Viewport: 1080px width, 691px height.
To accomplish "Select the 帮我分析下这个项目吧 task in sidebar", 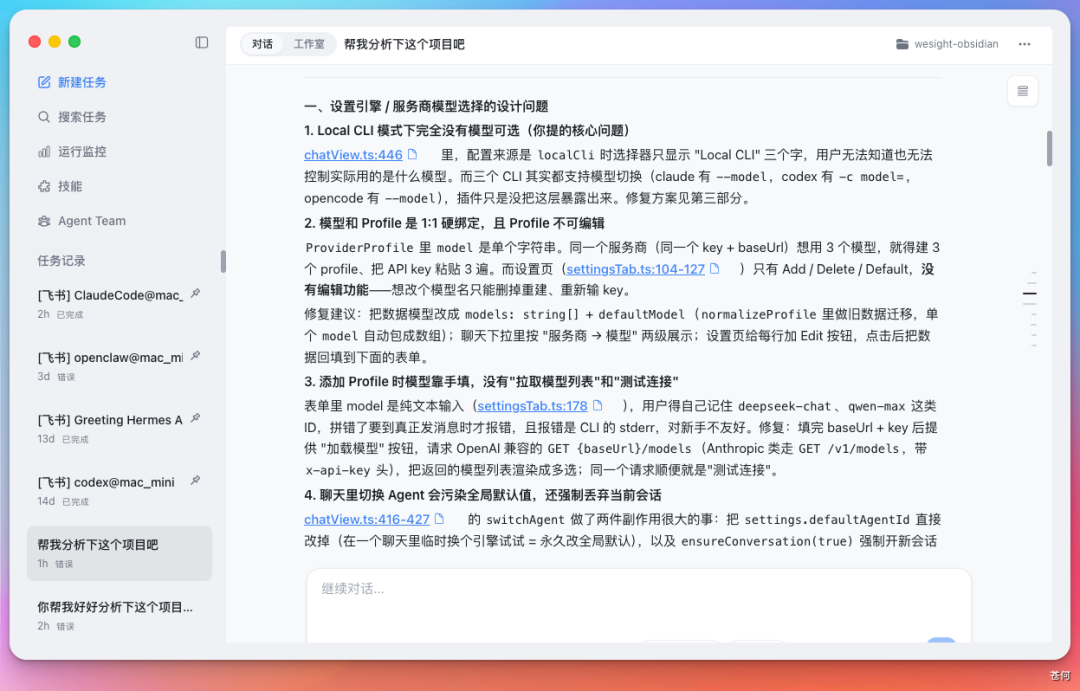I will point(119,553).
